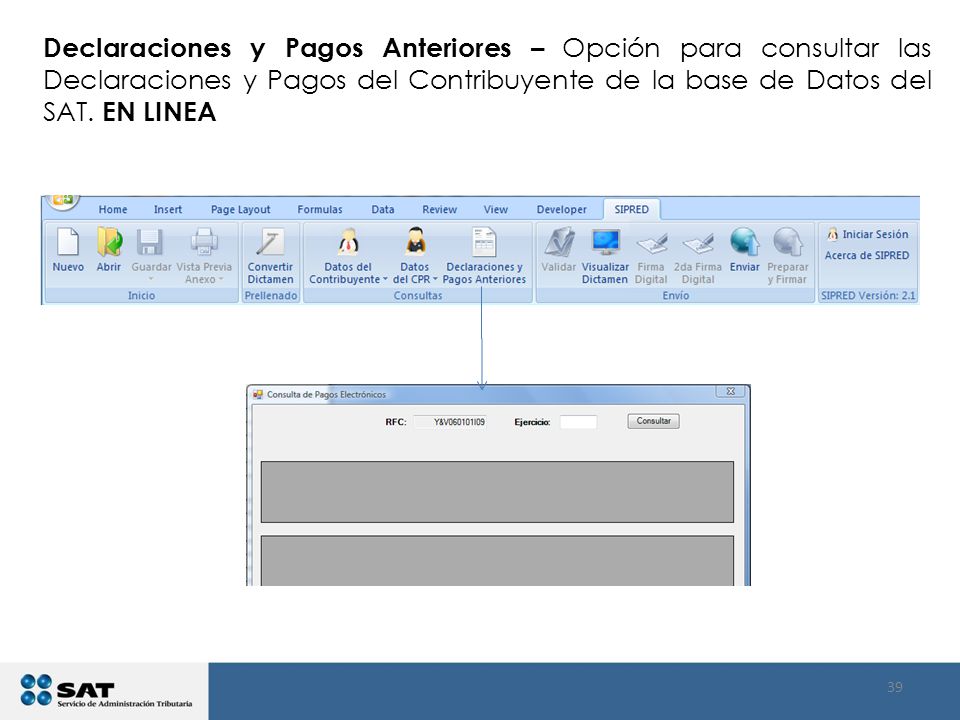Click the upper gray results grid
This screenshot has width=960, height=720.
(x=497, y=492)
